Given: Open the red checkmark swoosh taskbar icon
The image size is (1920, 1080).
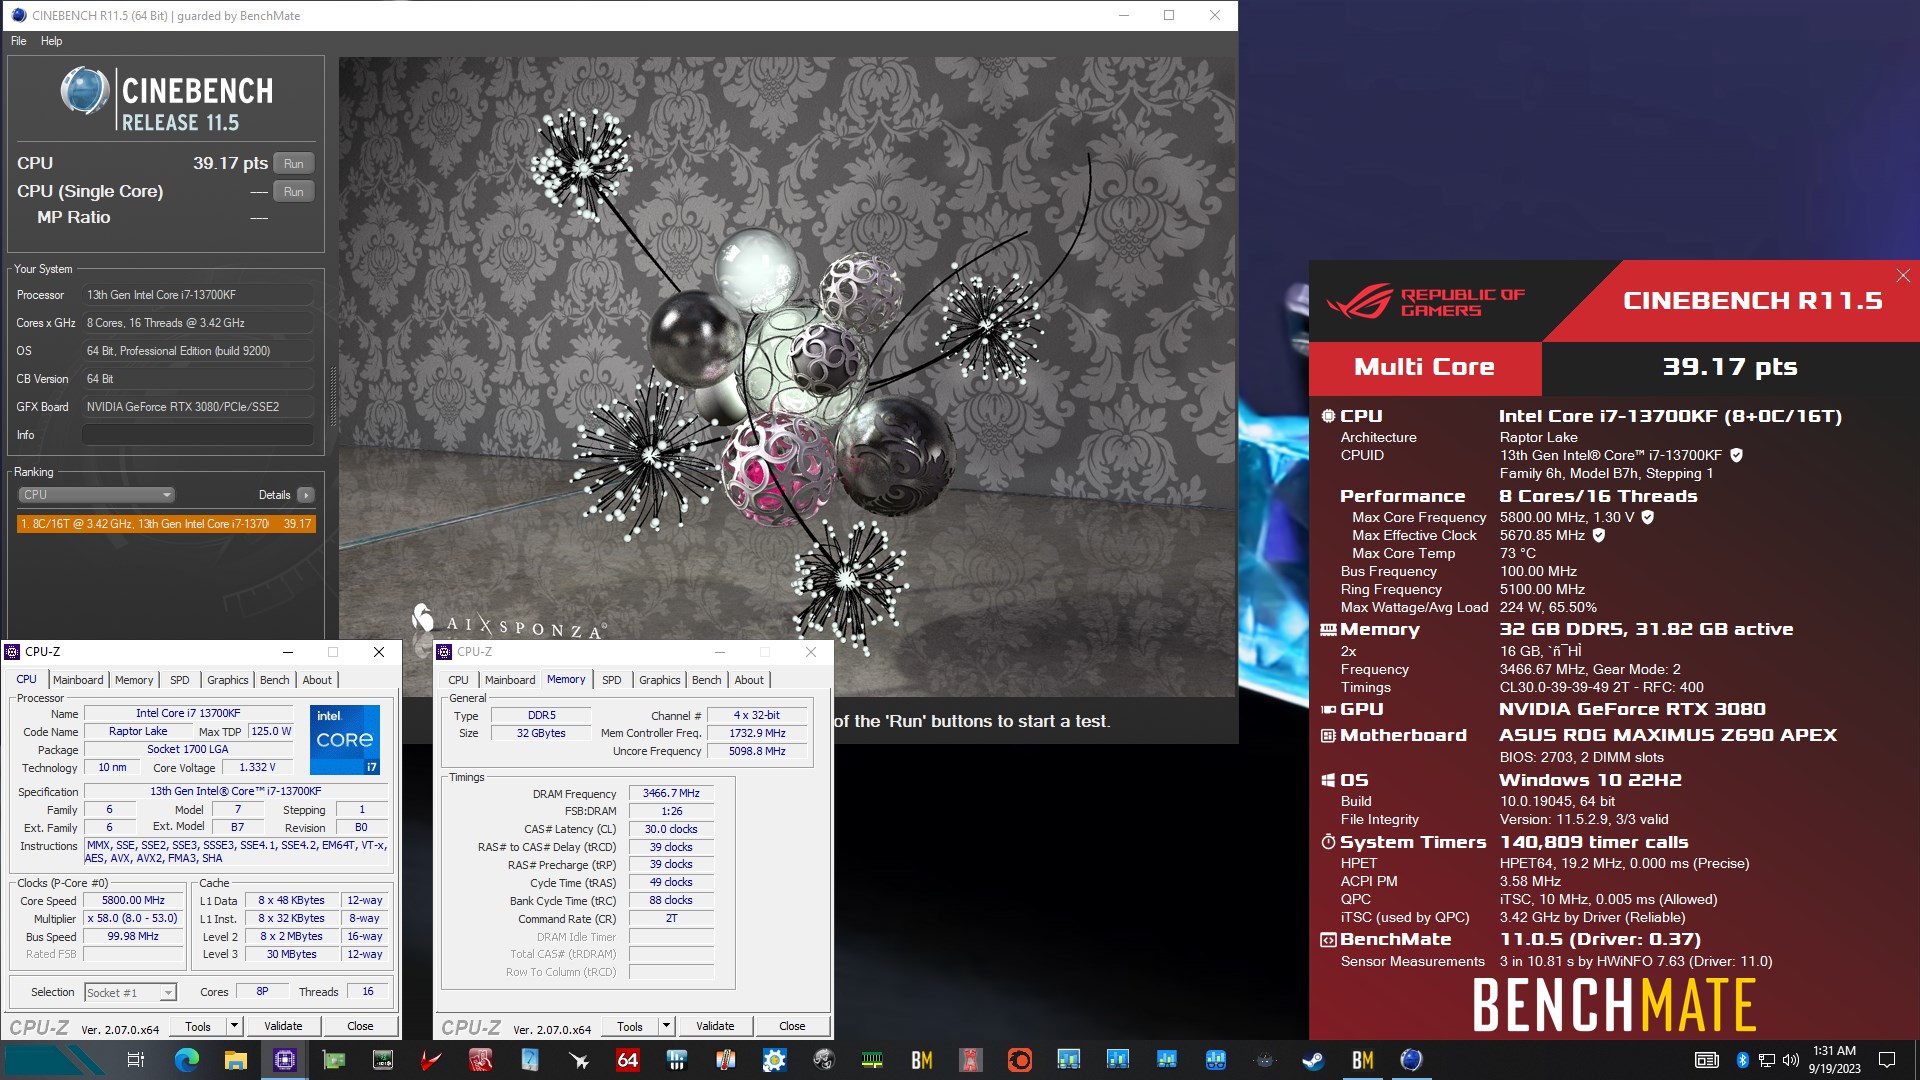Looking at the screenshot, I should (431, 1060).
